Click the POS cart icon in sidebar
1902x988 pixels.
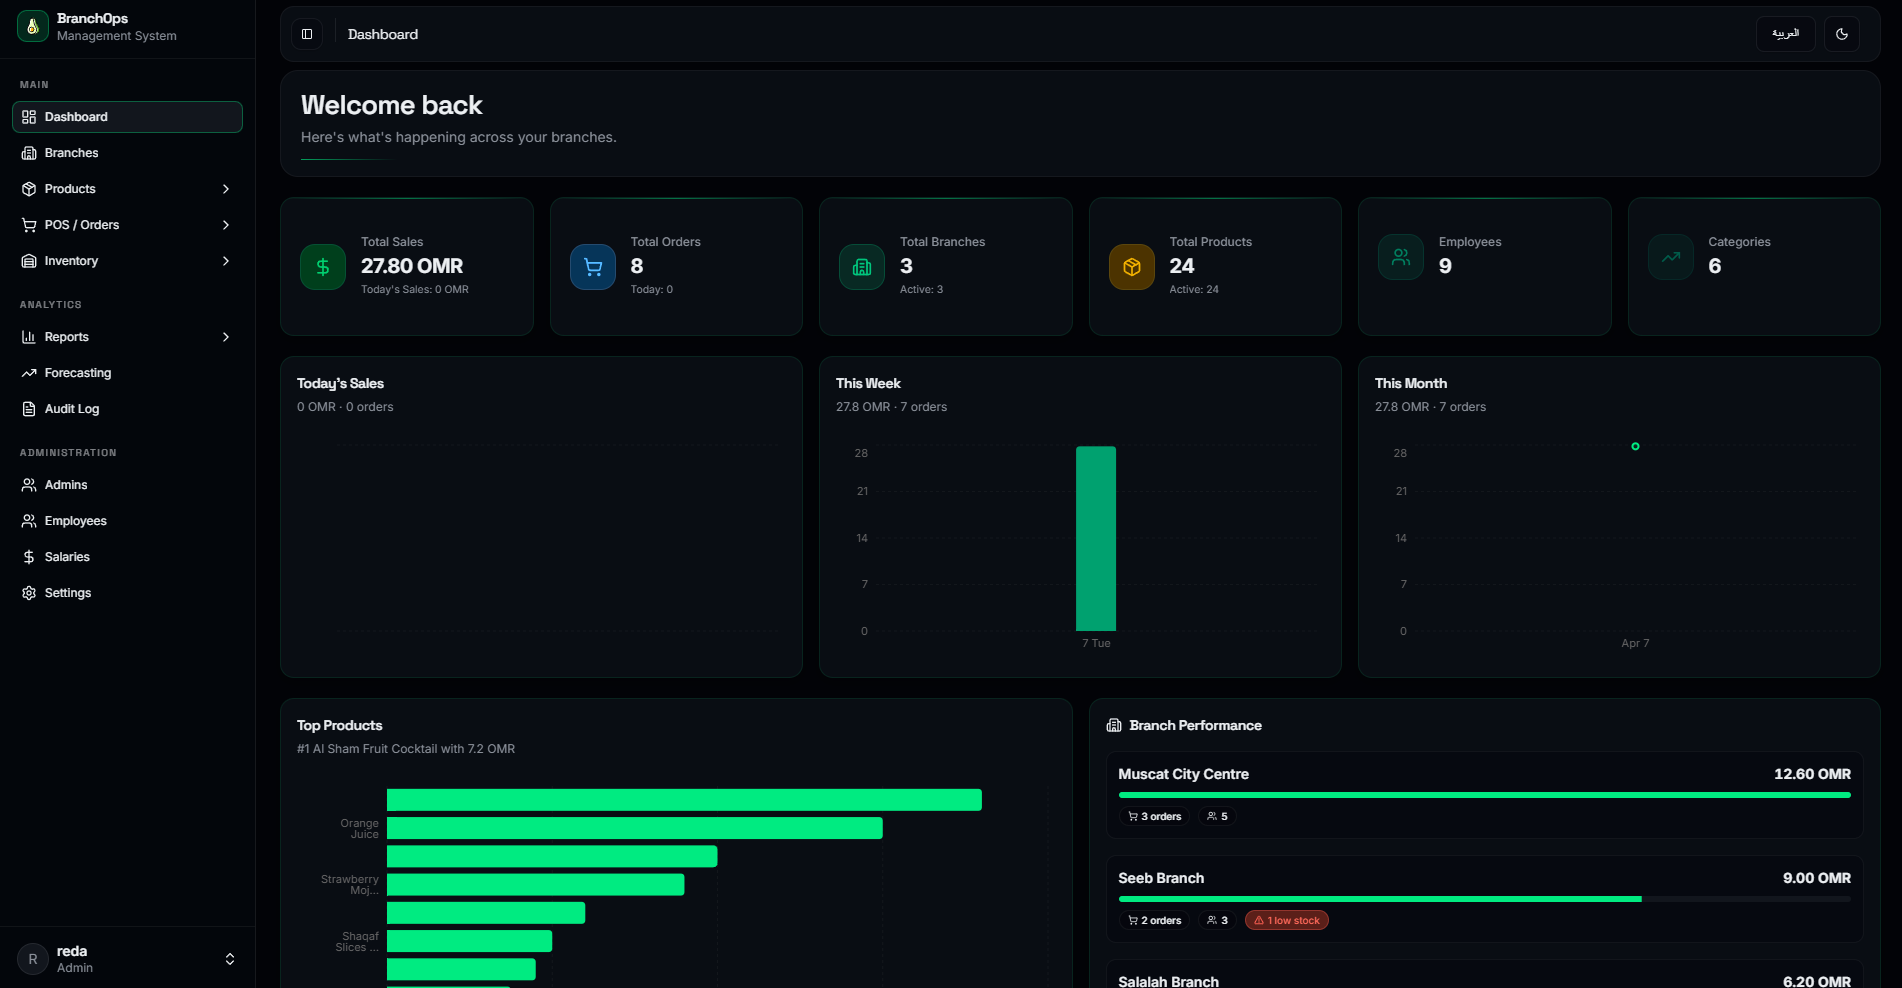29,225
